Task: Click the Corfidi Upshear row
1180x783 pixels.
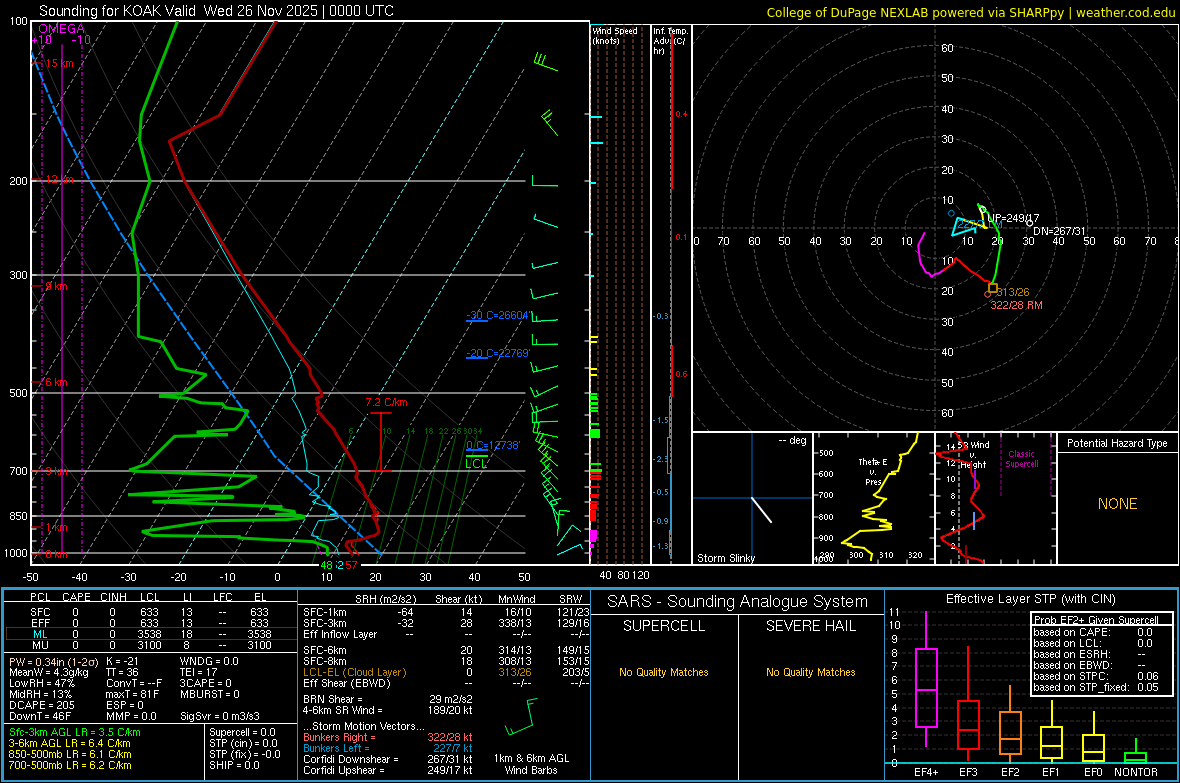Action: tap(388, 770)
